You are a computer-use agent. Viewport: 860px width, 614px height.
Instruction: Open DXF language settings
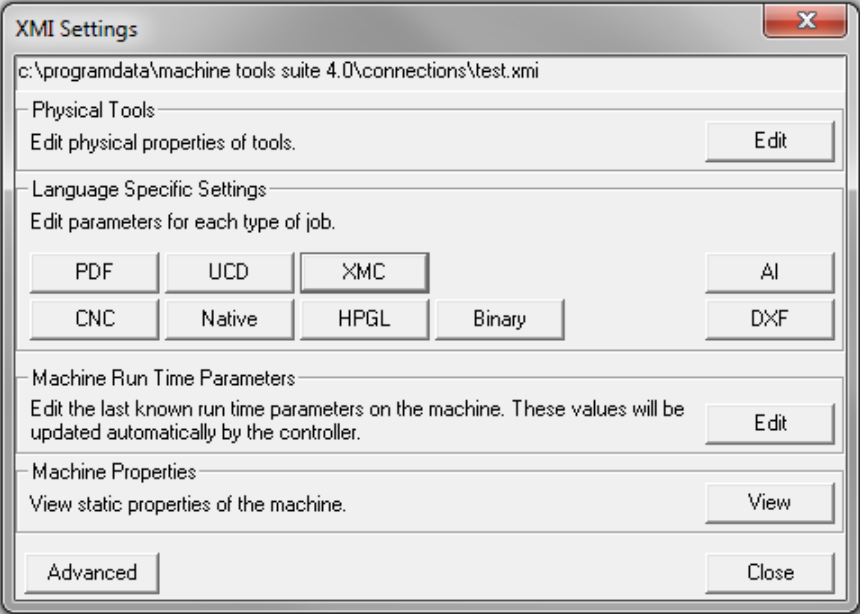pos(769,319)
